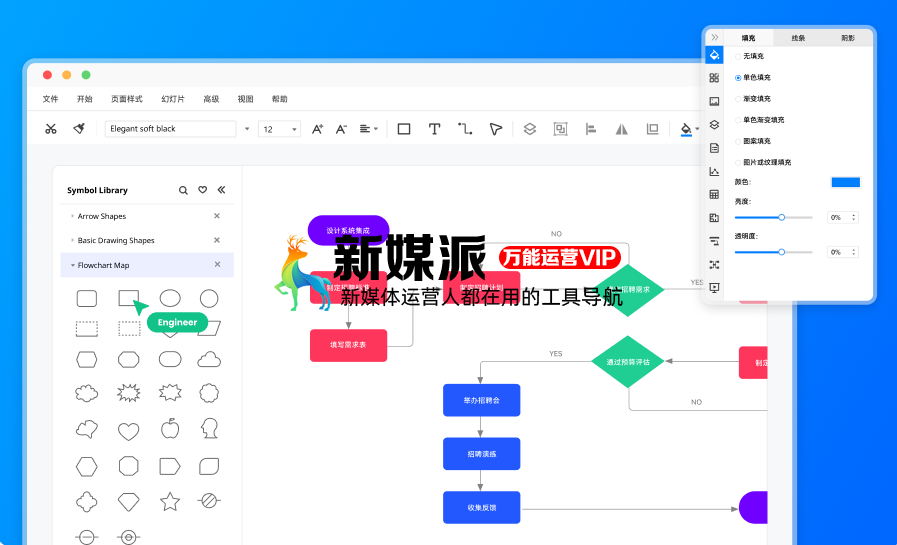Collapse the Flowchart Map category
Screen dimensions: 897x545
click(x=73, y=265)
